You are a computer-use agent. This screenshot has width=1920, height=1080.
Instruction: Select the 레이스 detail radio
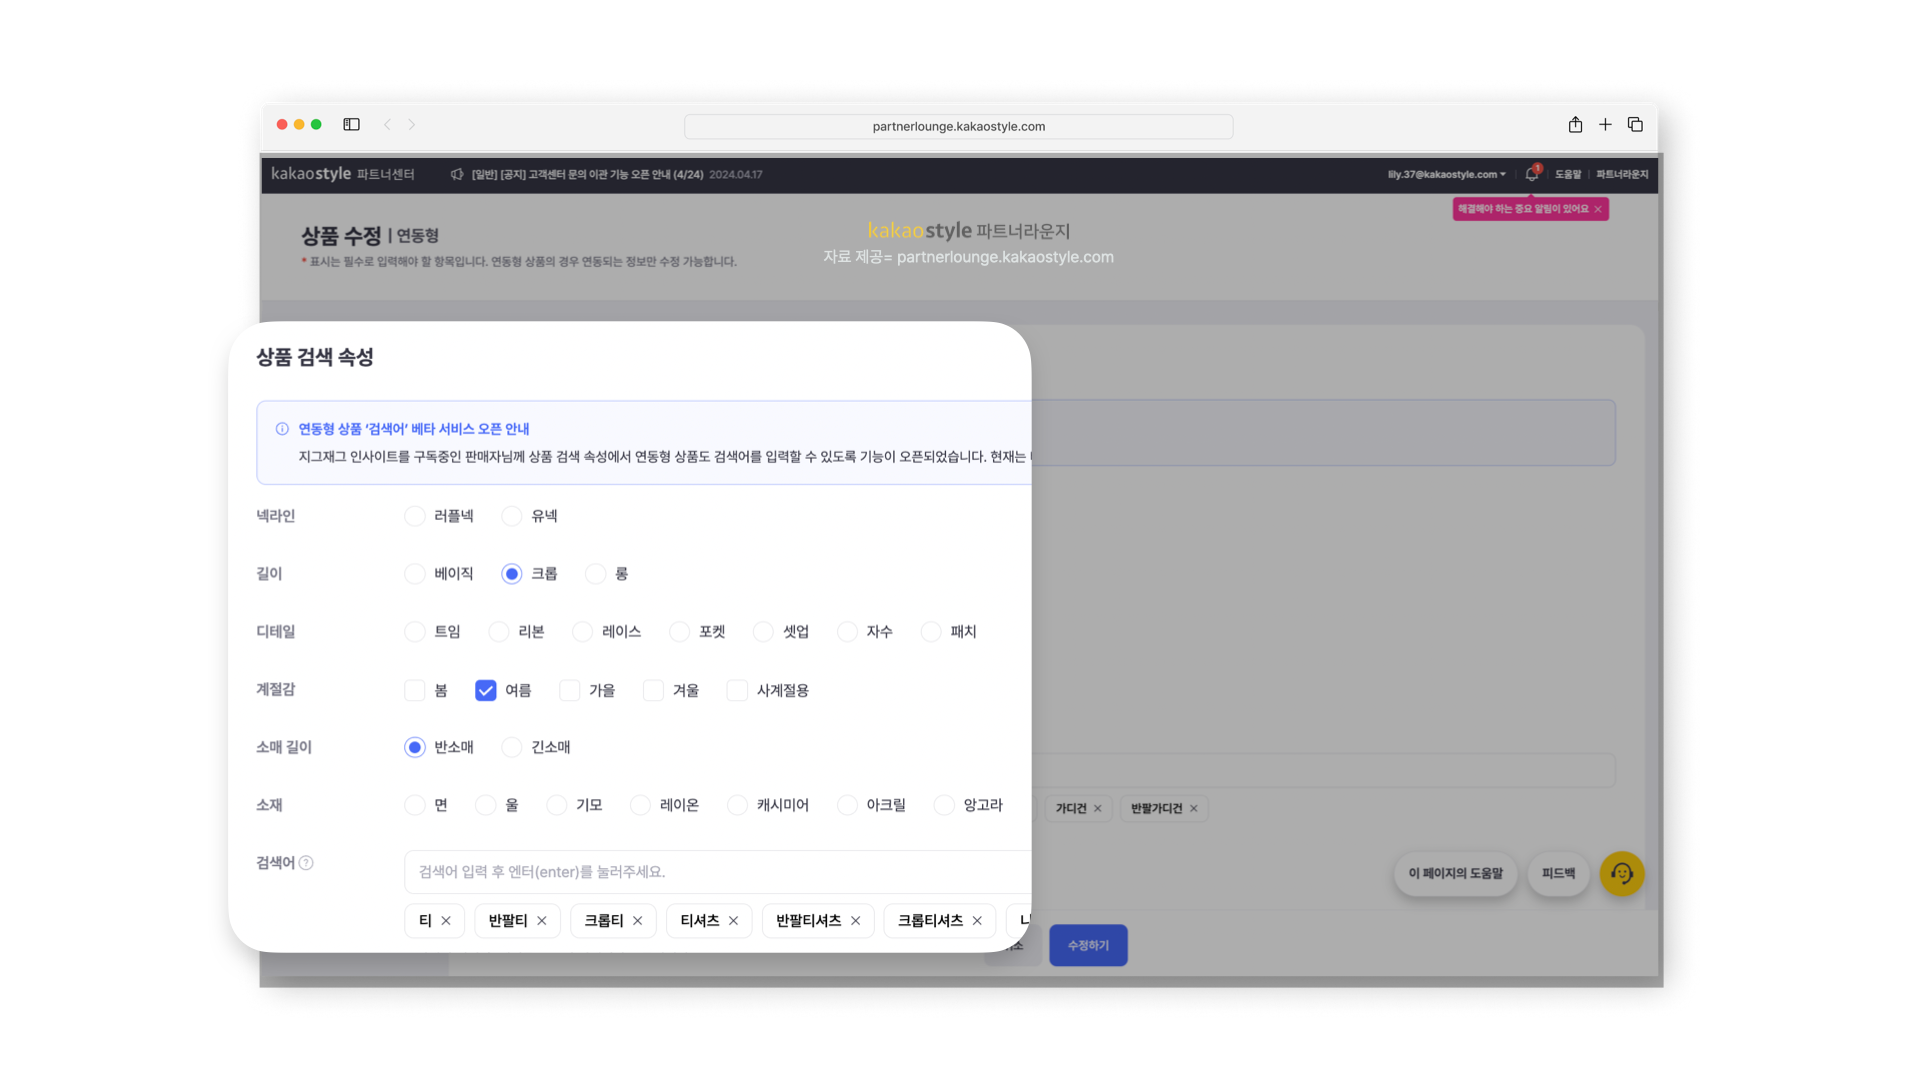click(583, 632)
